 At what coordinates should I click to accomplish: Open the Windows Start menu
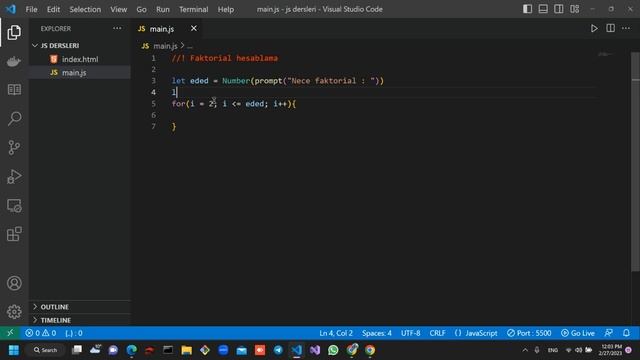13,350
